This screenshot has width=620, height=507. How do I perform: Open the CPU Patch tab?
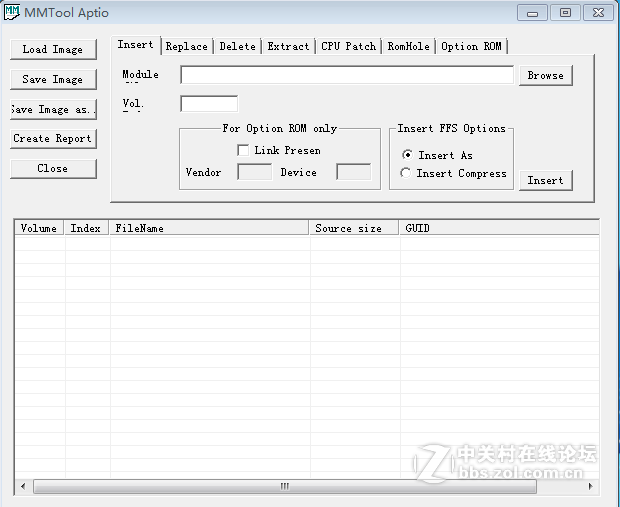point(348,46)
